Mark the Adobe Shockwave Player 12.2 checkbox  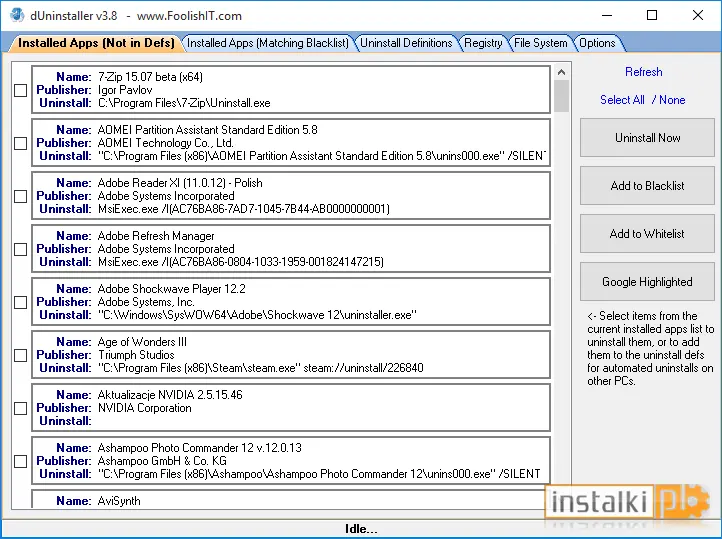click(x=21, y=302)
